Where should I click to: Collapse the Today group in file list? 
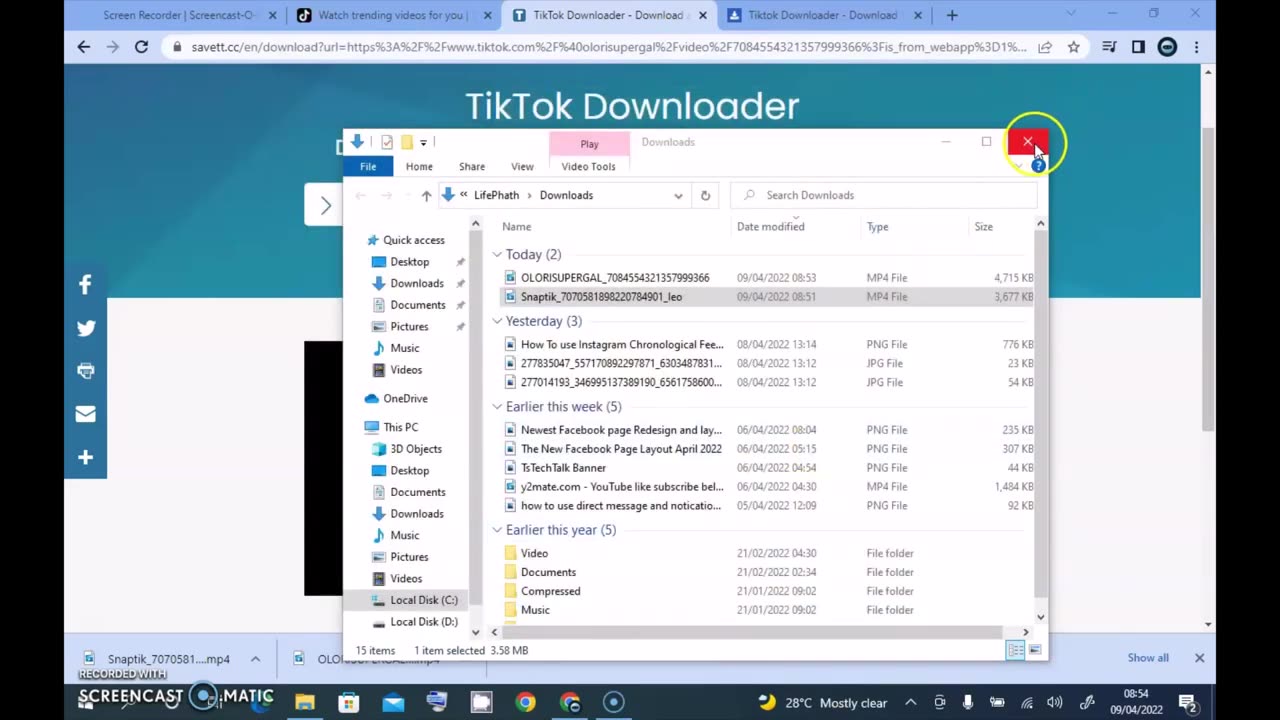click(x=497, y=255)
